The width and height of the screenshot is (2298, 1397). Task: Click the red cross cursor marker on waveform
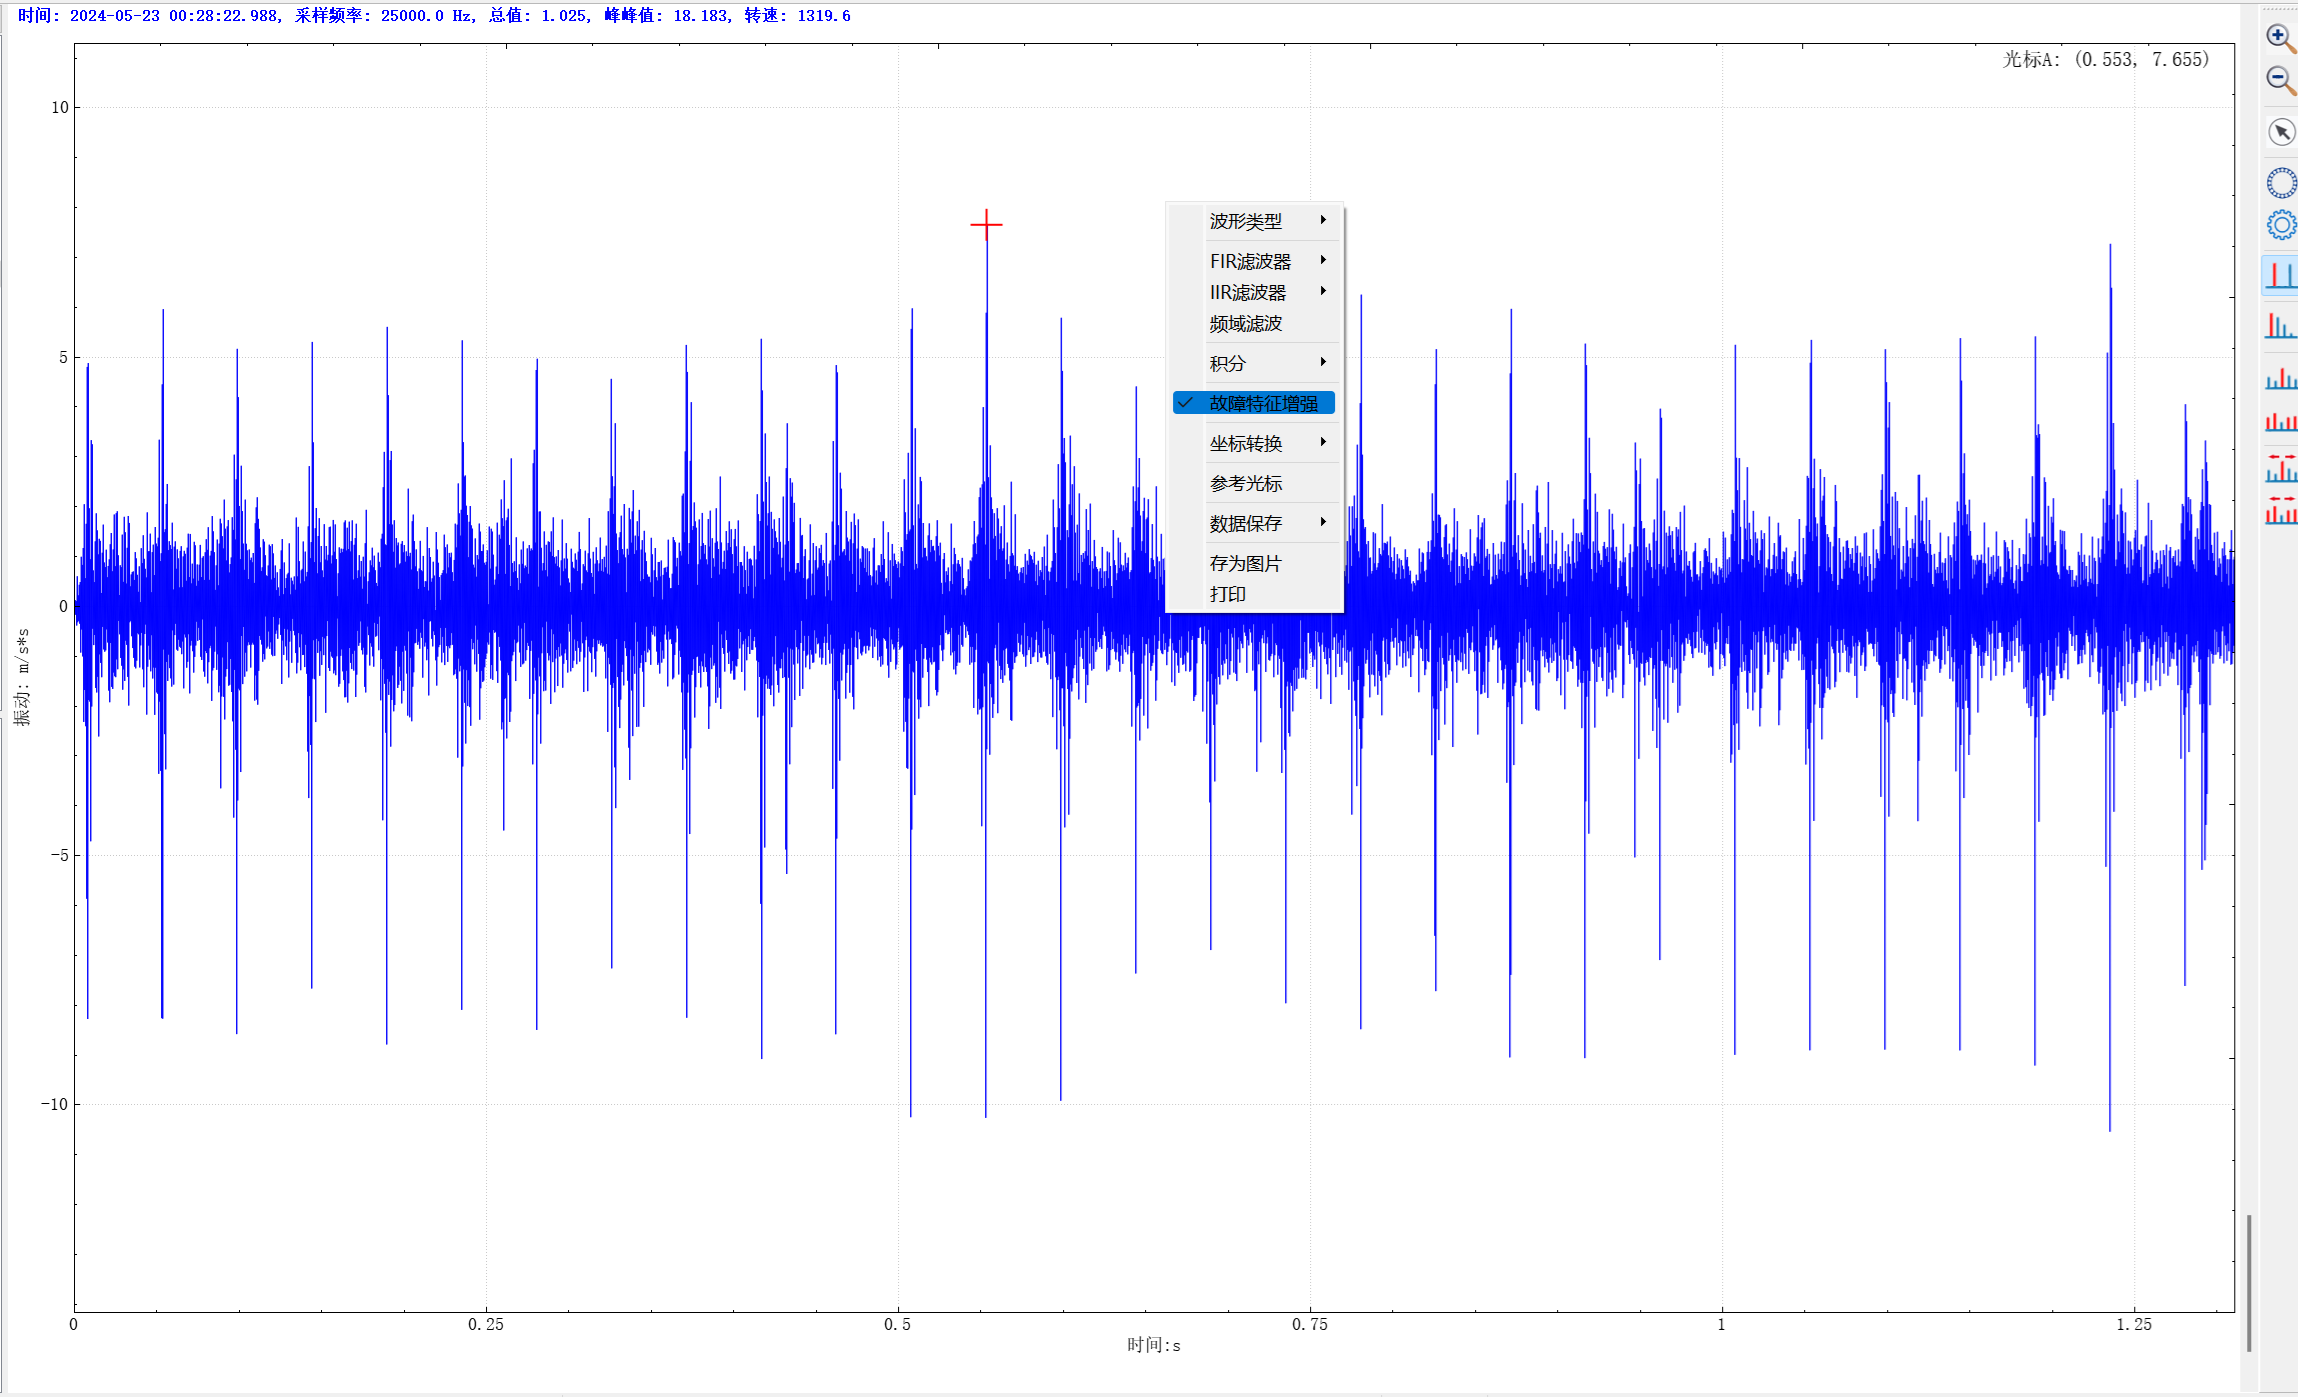click(x=986, y=225)
